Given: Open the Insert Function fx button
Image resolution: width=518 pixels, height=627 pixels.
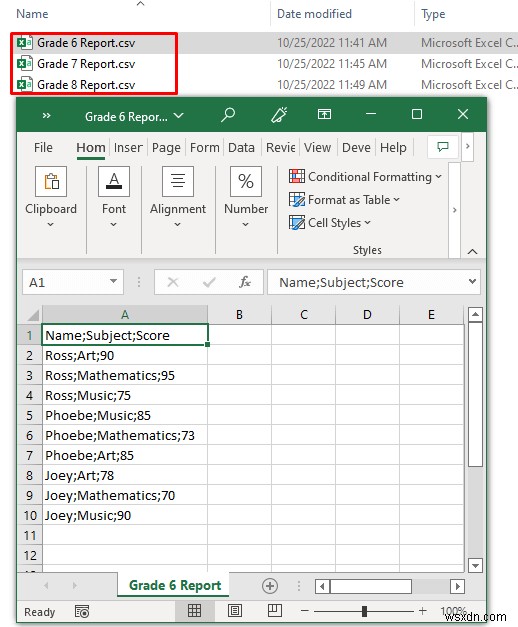Looking at the screenshot, I should 245,282.
